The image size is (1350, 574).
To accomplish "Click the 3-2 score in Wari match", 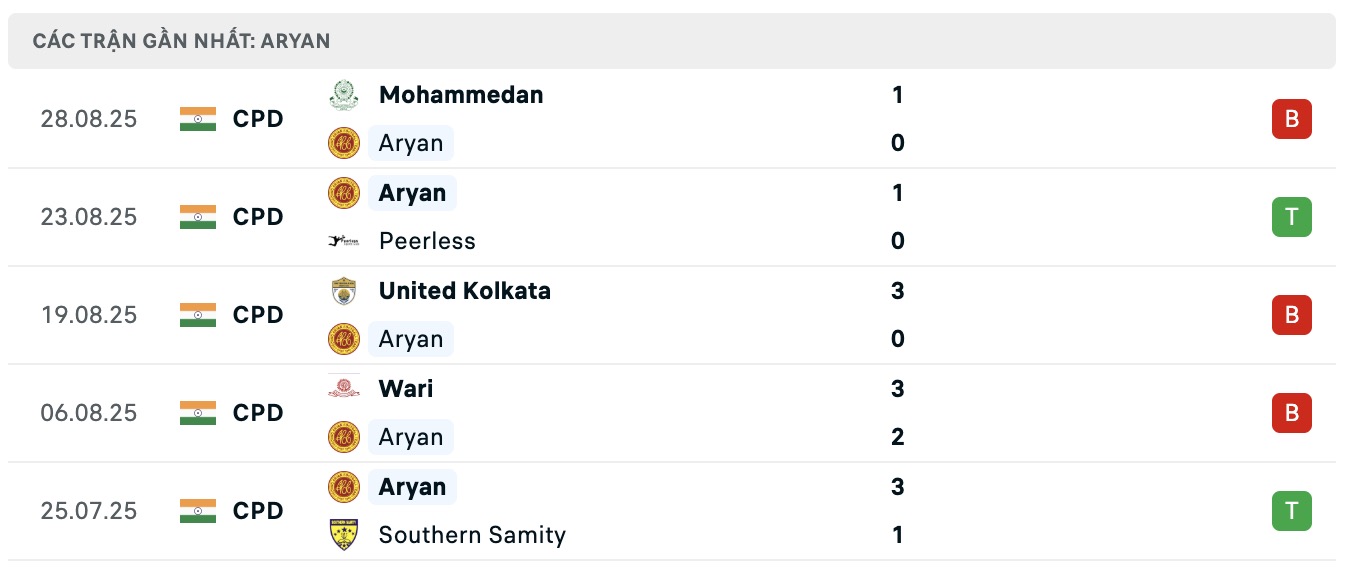I will coord(897,413).
